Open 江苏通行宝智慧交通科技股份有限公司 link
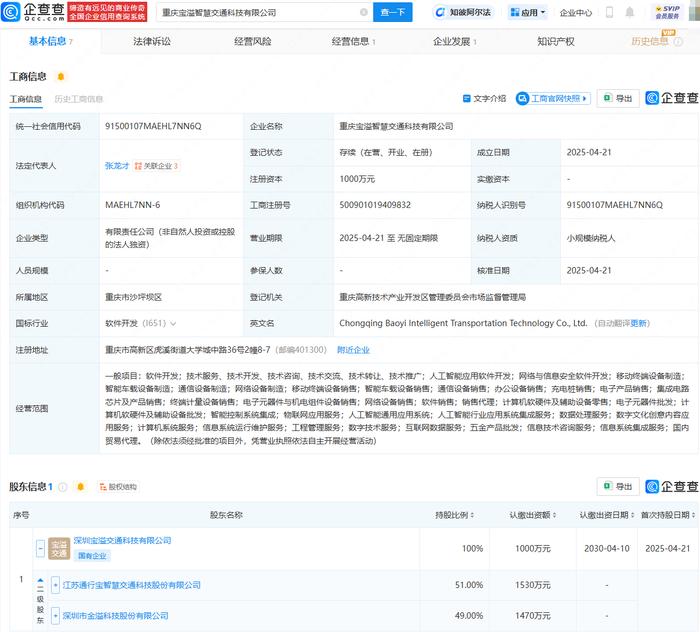The image size is (700, 632). 131,585
